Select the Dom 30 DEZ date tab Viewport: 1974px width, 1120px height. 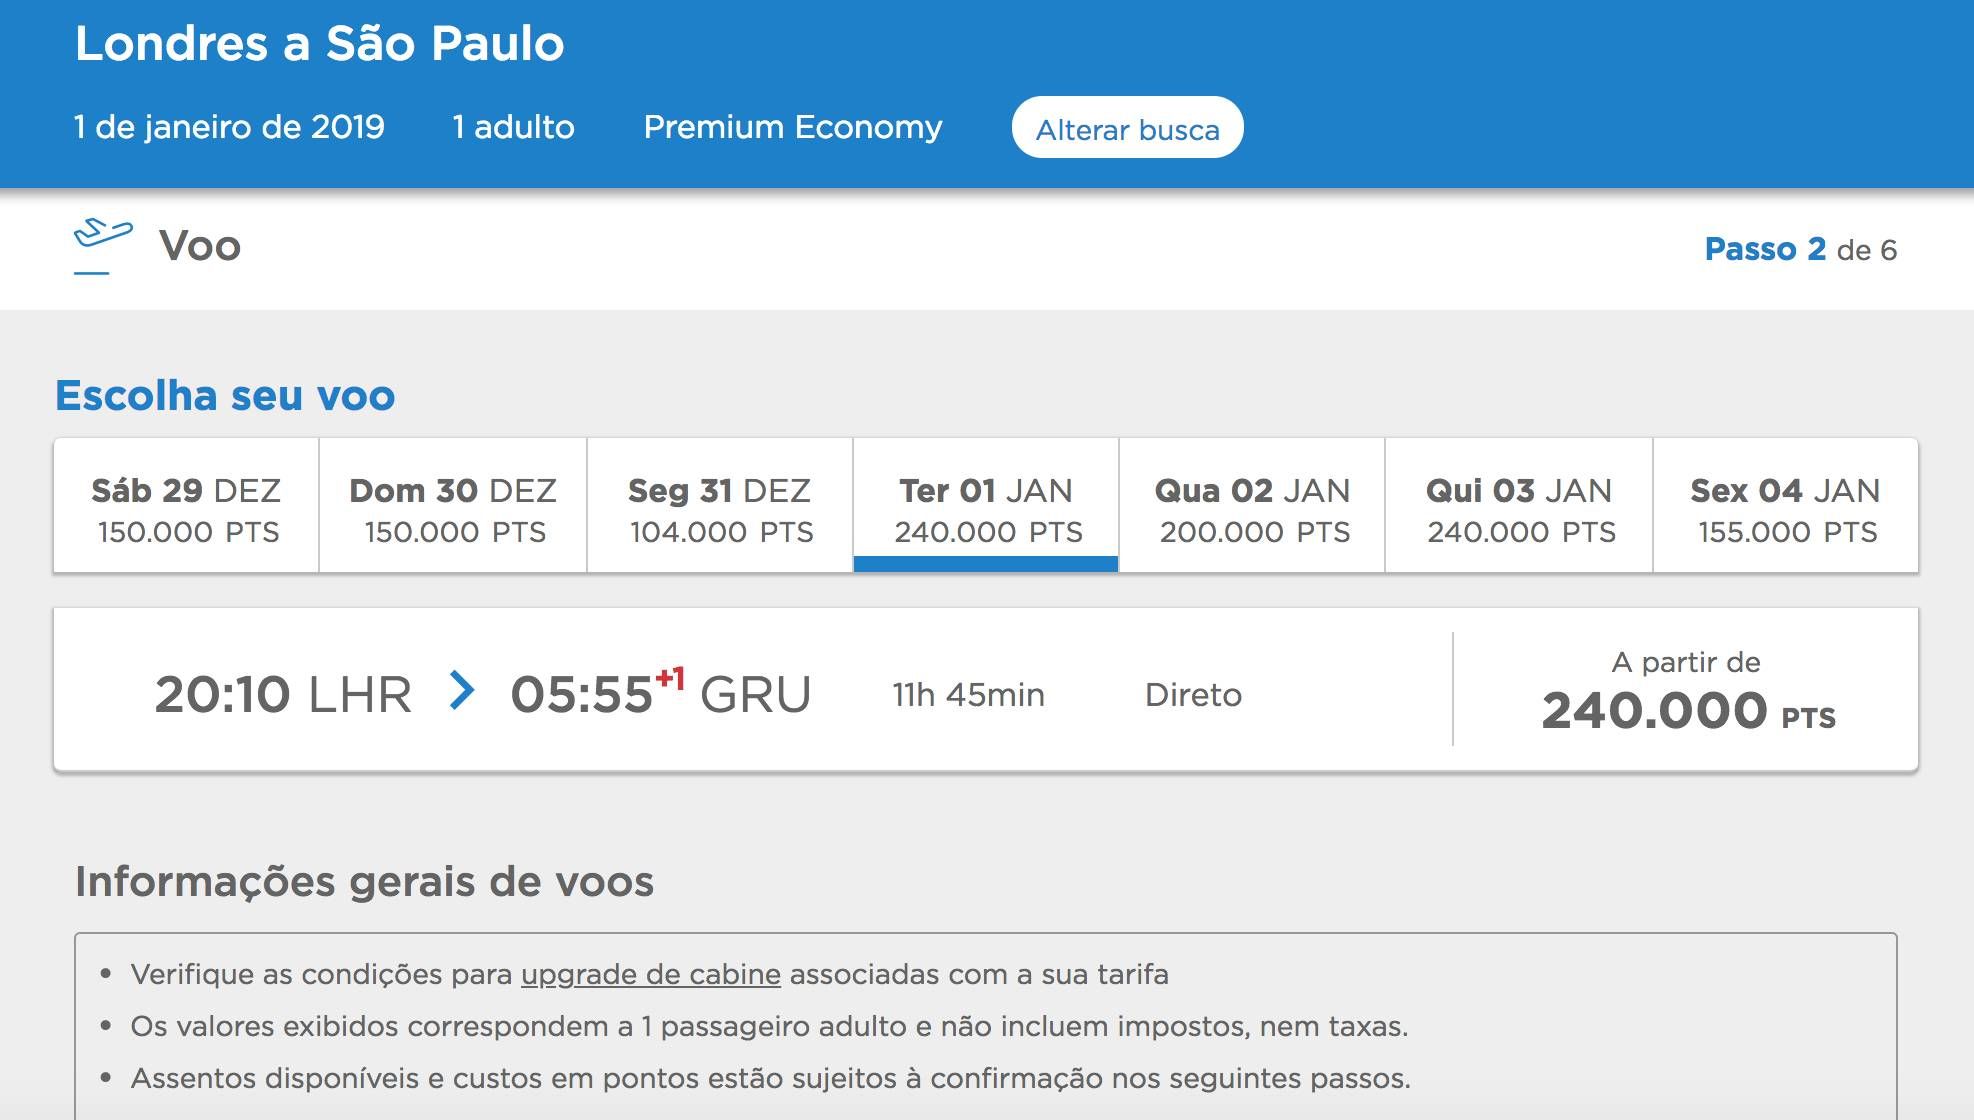click(453, 505)
